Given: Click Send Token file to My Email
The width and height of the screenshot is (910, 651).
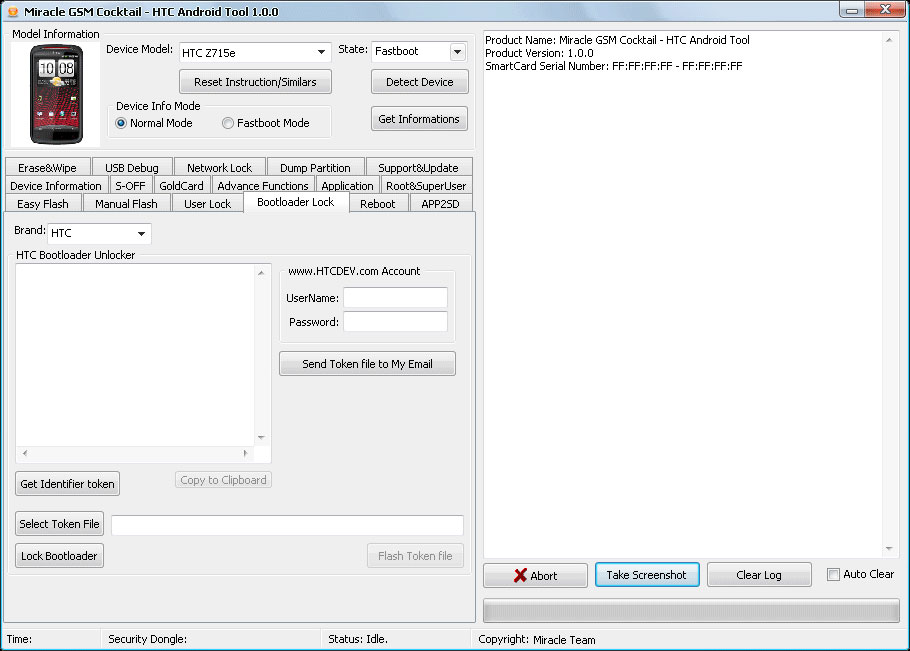Looking at the screenshot, I should click(367, 364).
